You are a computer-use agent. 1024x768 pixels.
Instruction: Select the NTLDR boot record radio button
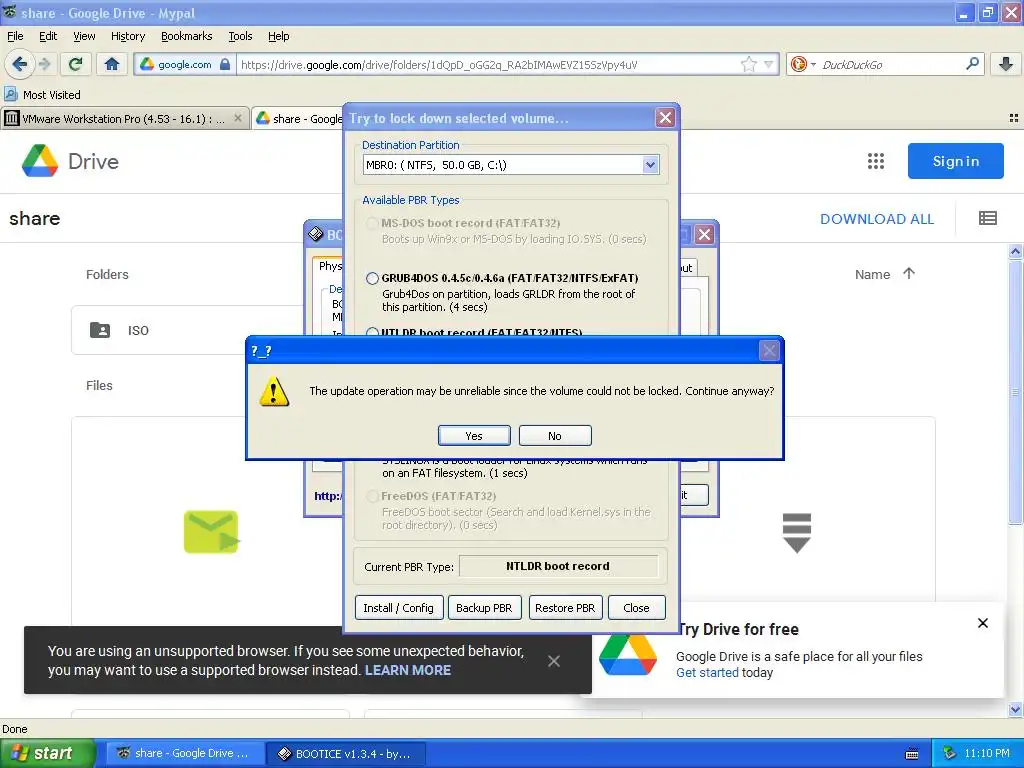(372, 332)
